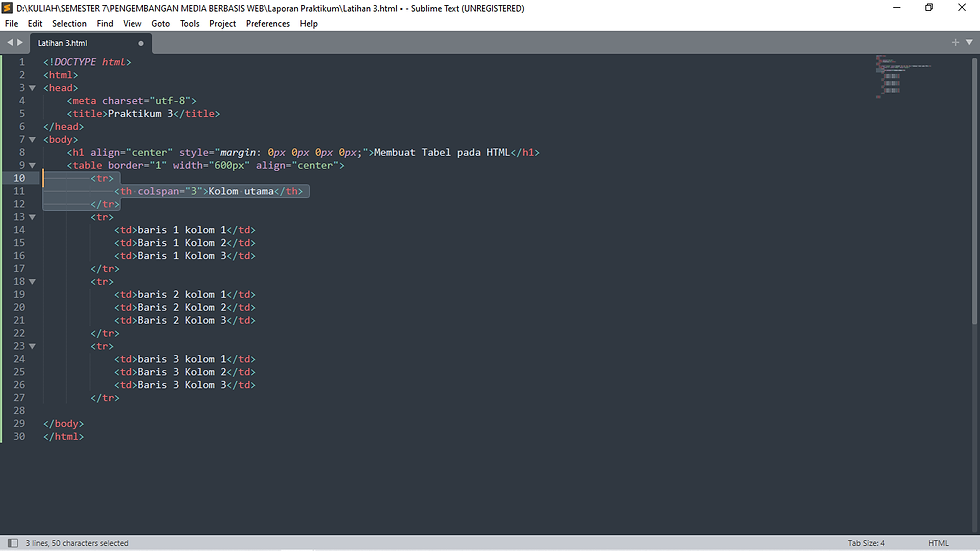980x551 pixels.
Task: Click 'Baris 2 Kolom 3' on line 21
Action: 182,320
